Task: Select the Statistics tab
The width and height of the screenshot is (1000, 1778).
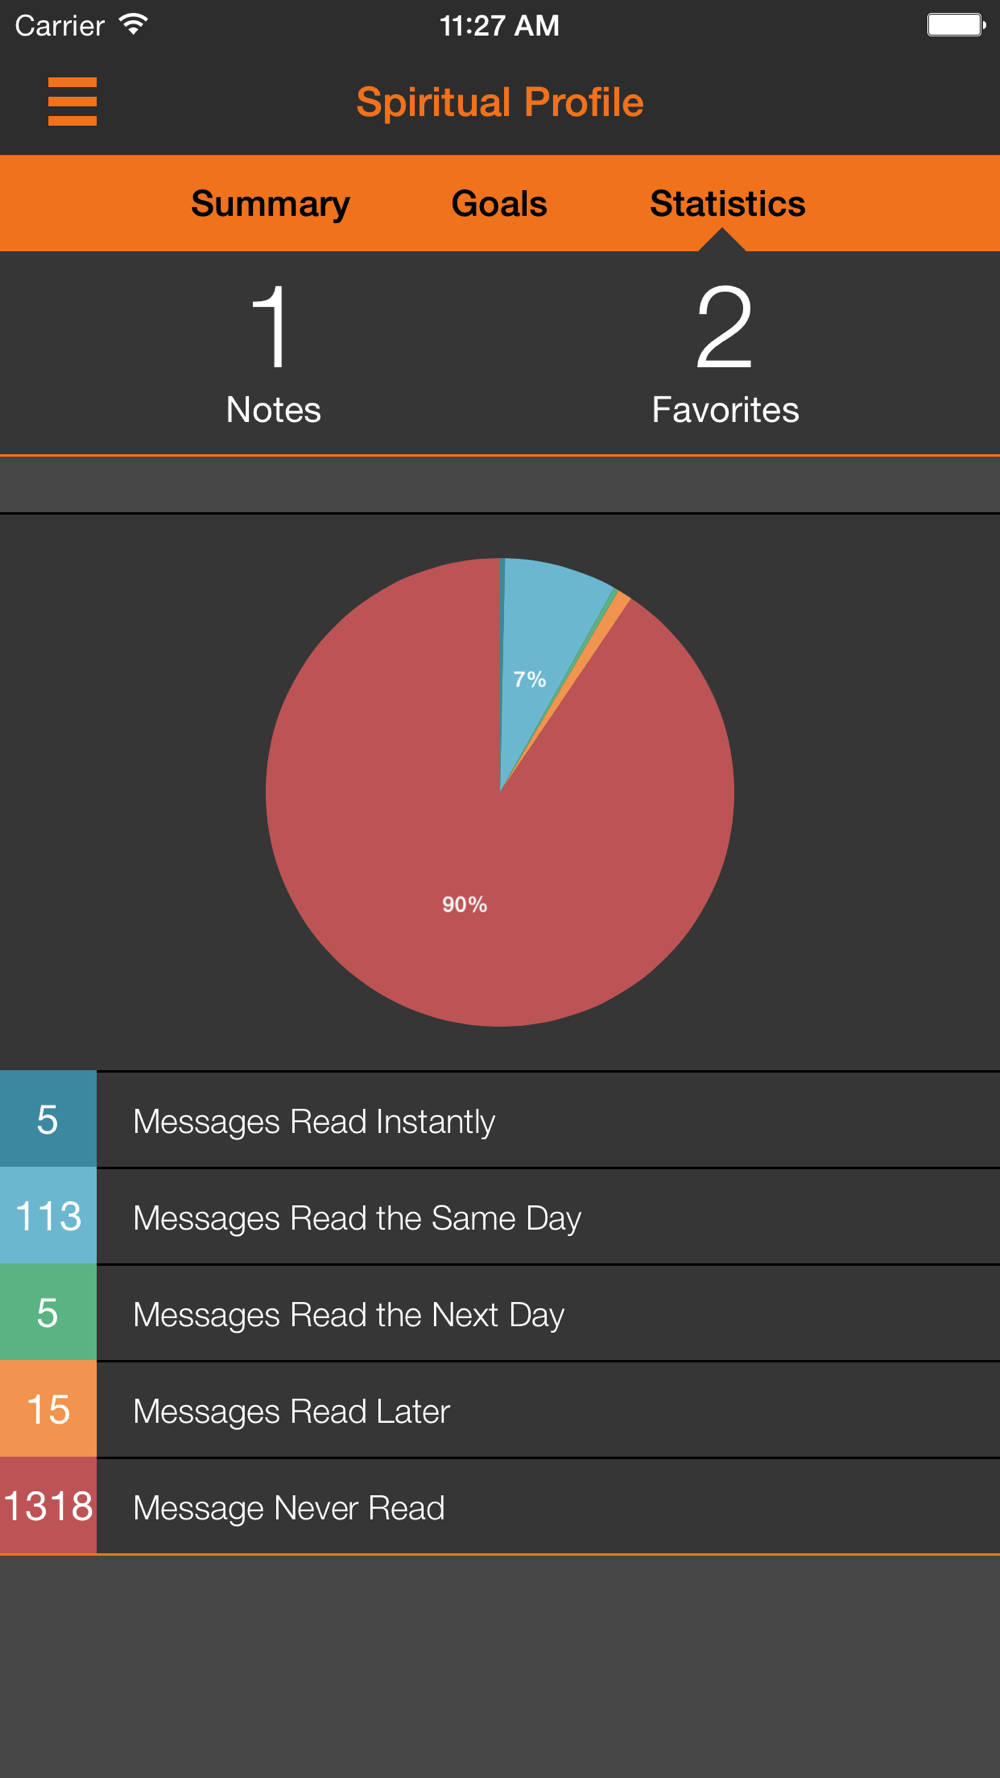Action: pos(727,204)
